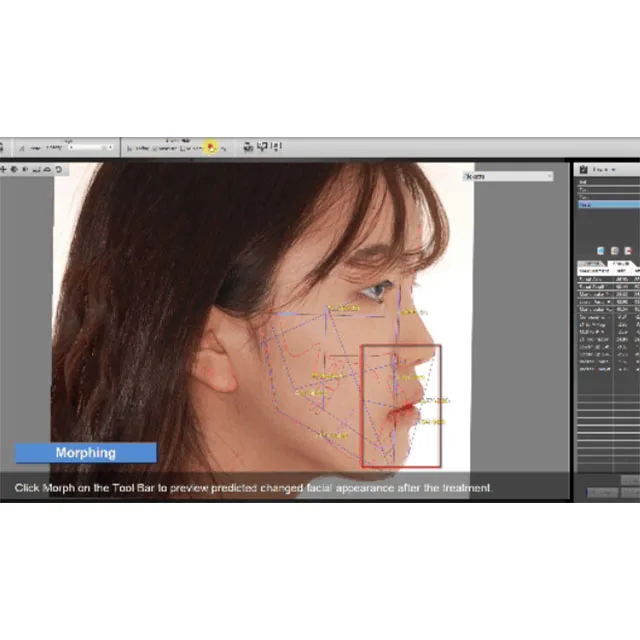Click the dome-shaped icon in the view toolbar

coord(47,169)
